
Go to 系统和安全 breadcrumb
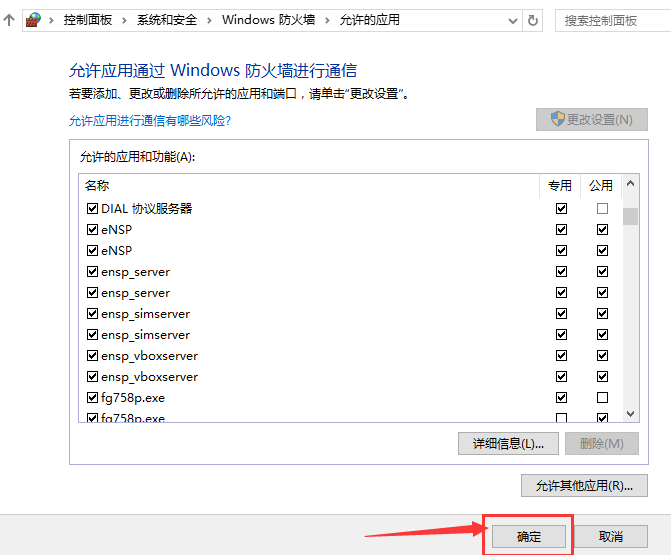pos(167,20)
